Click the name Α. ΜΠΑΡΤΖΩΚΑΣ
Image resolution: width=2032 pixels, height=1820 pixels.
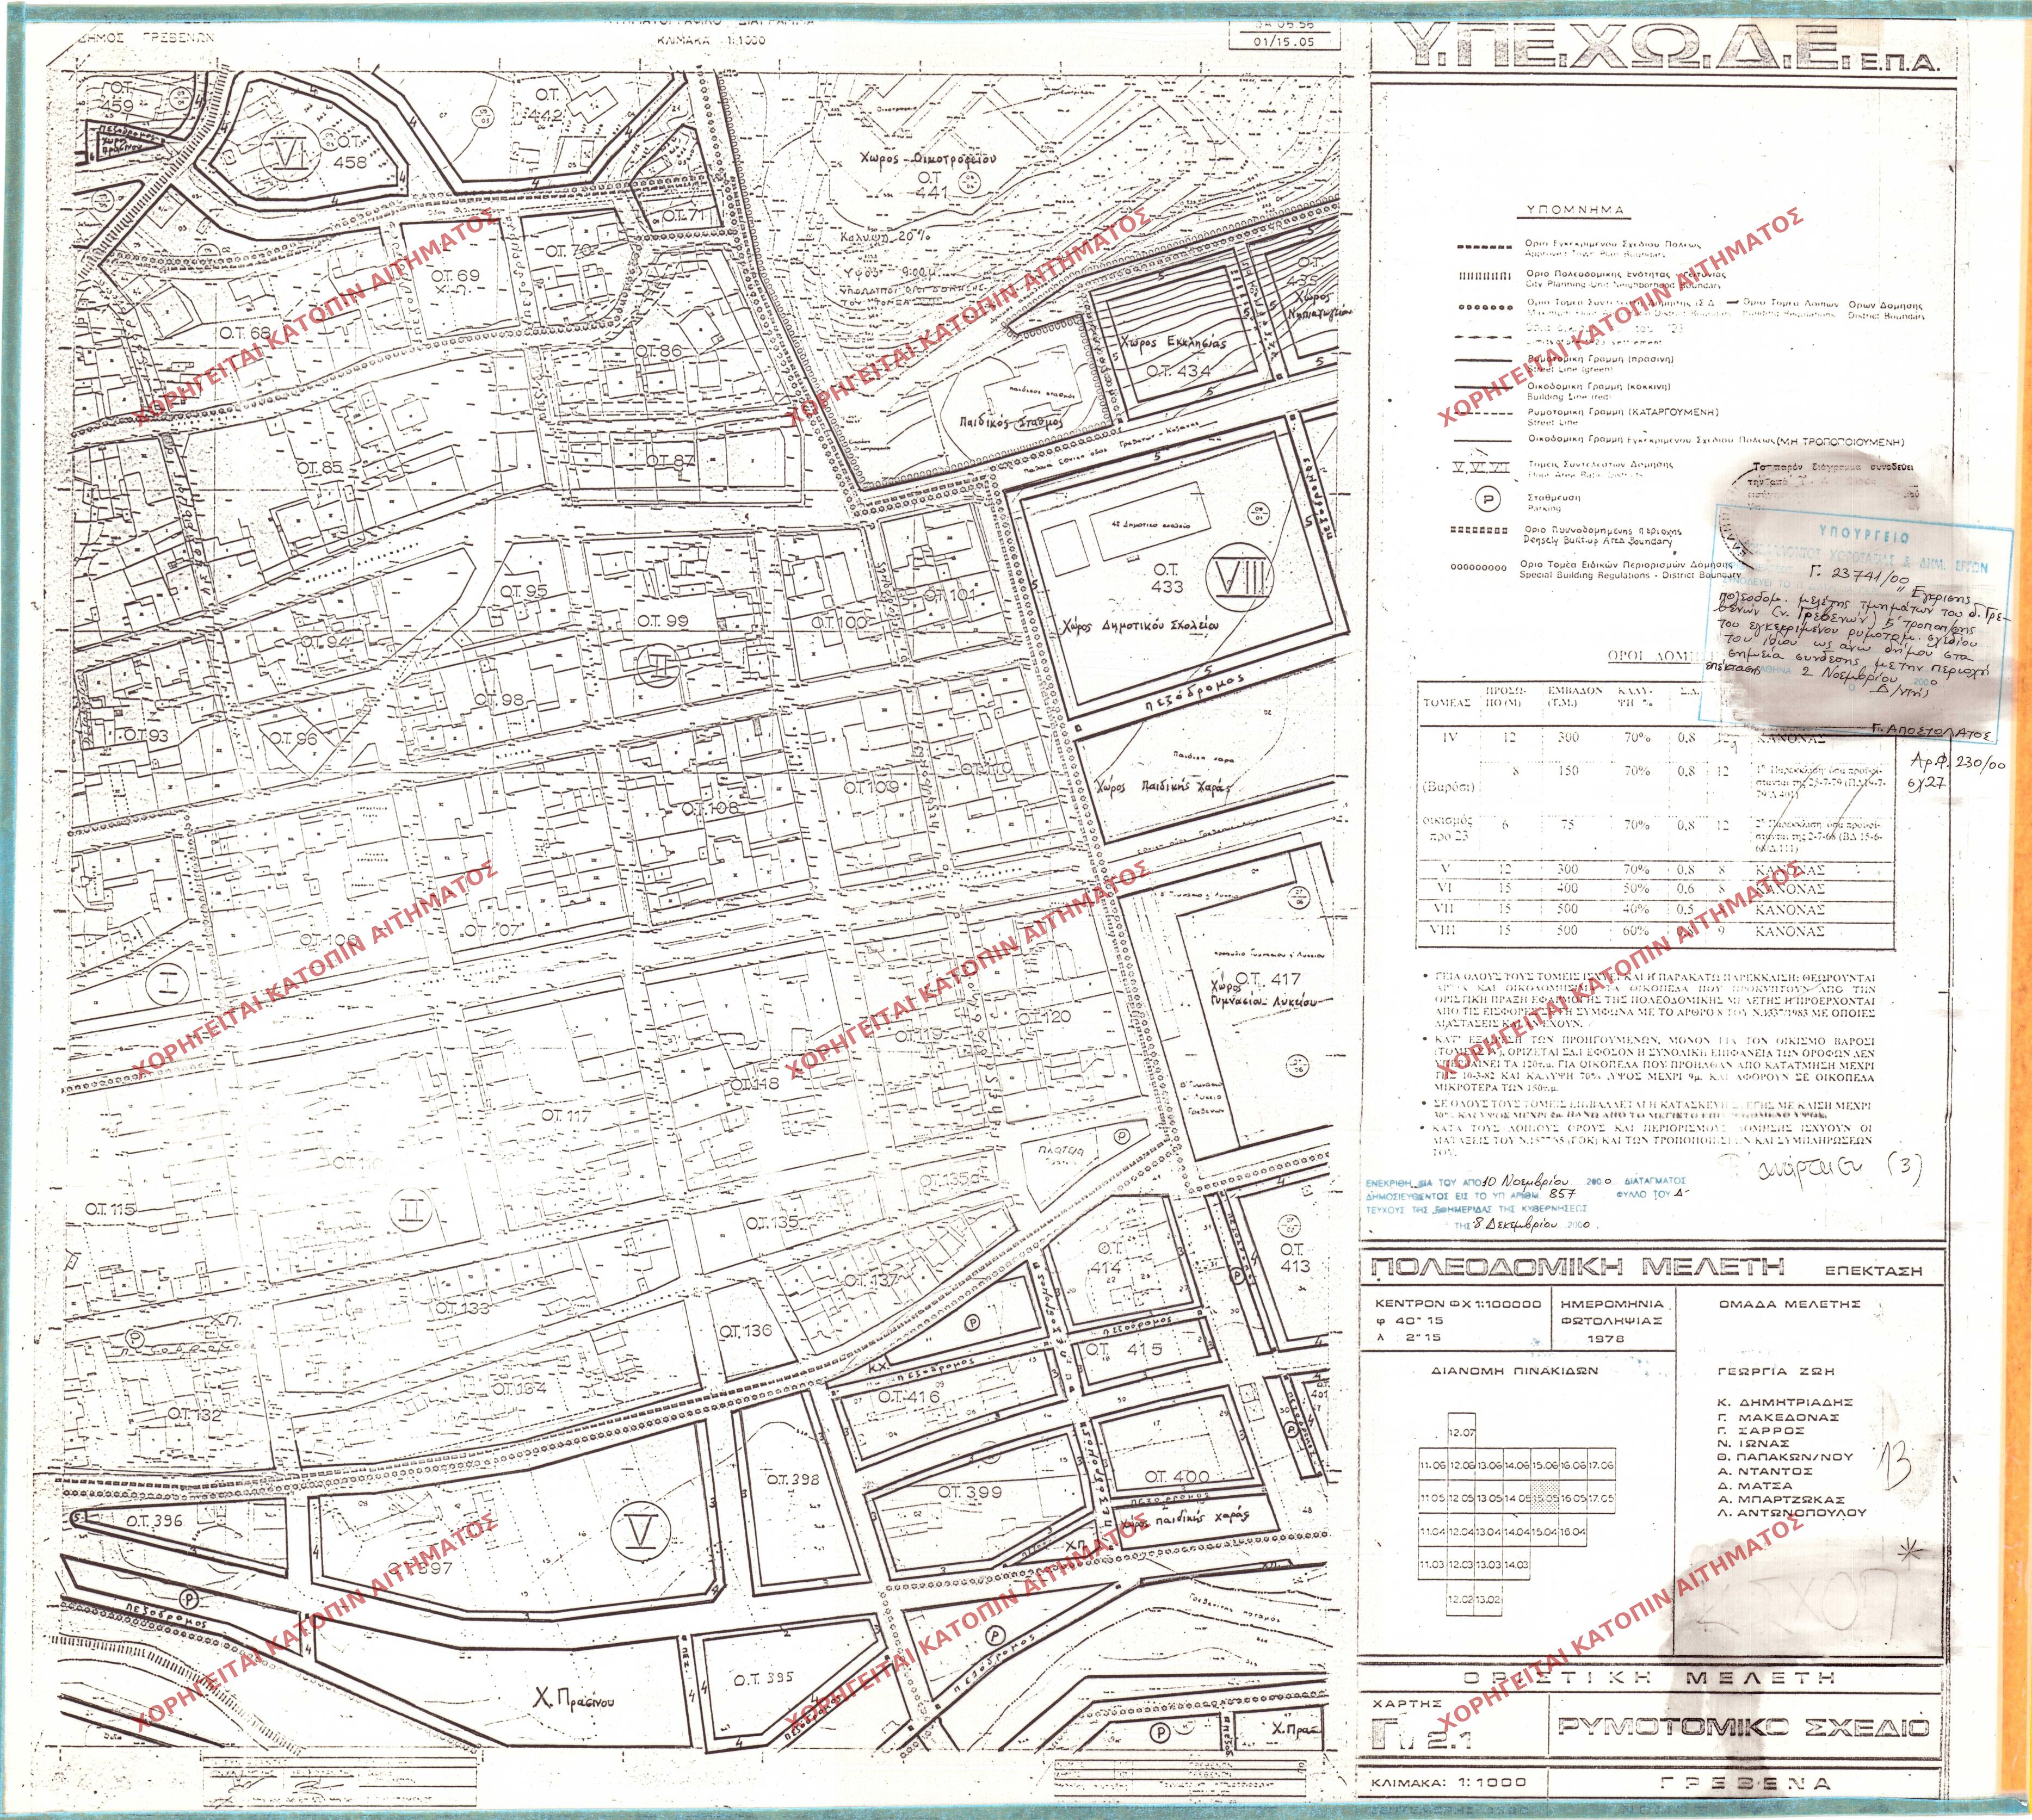pos(1781,1500)
